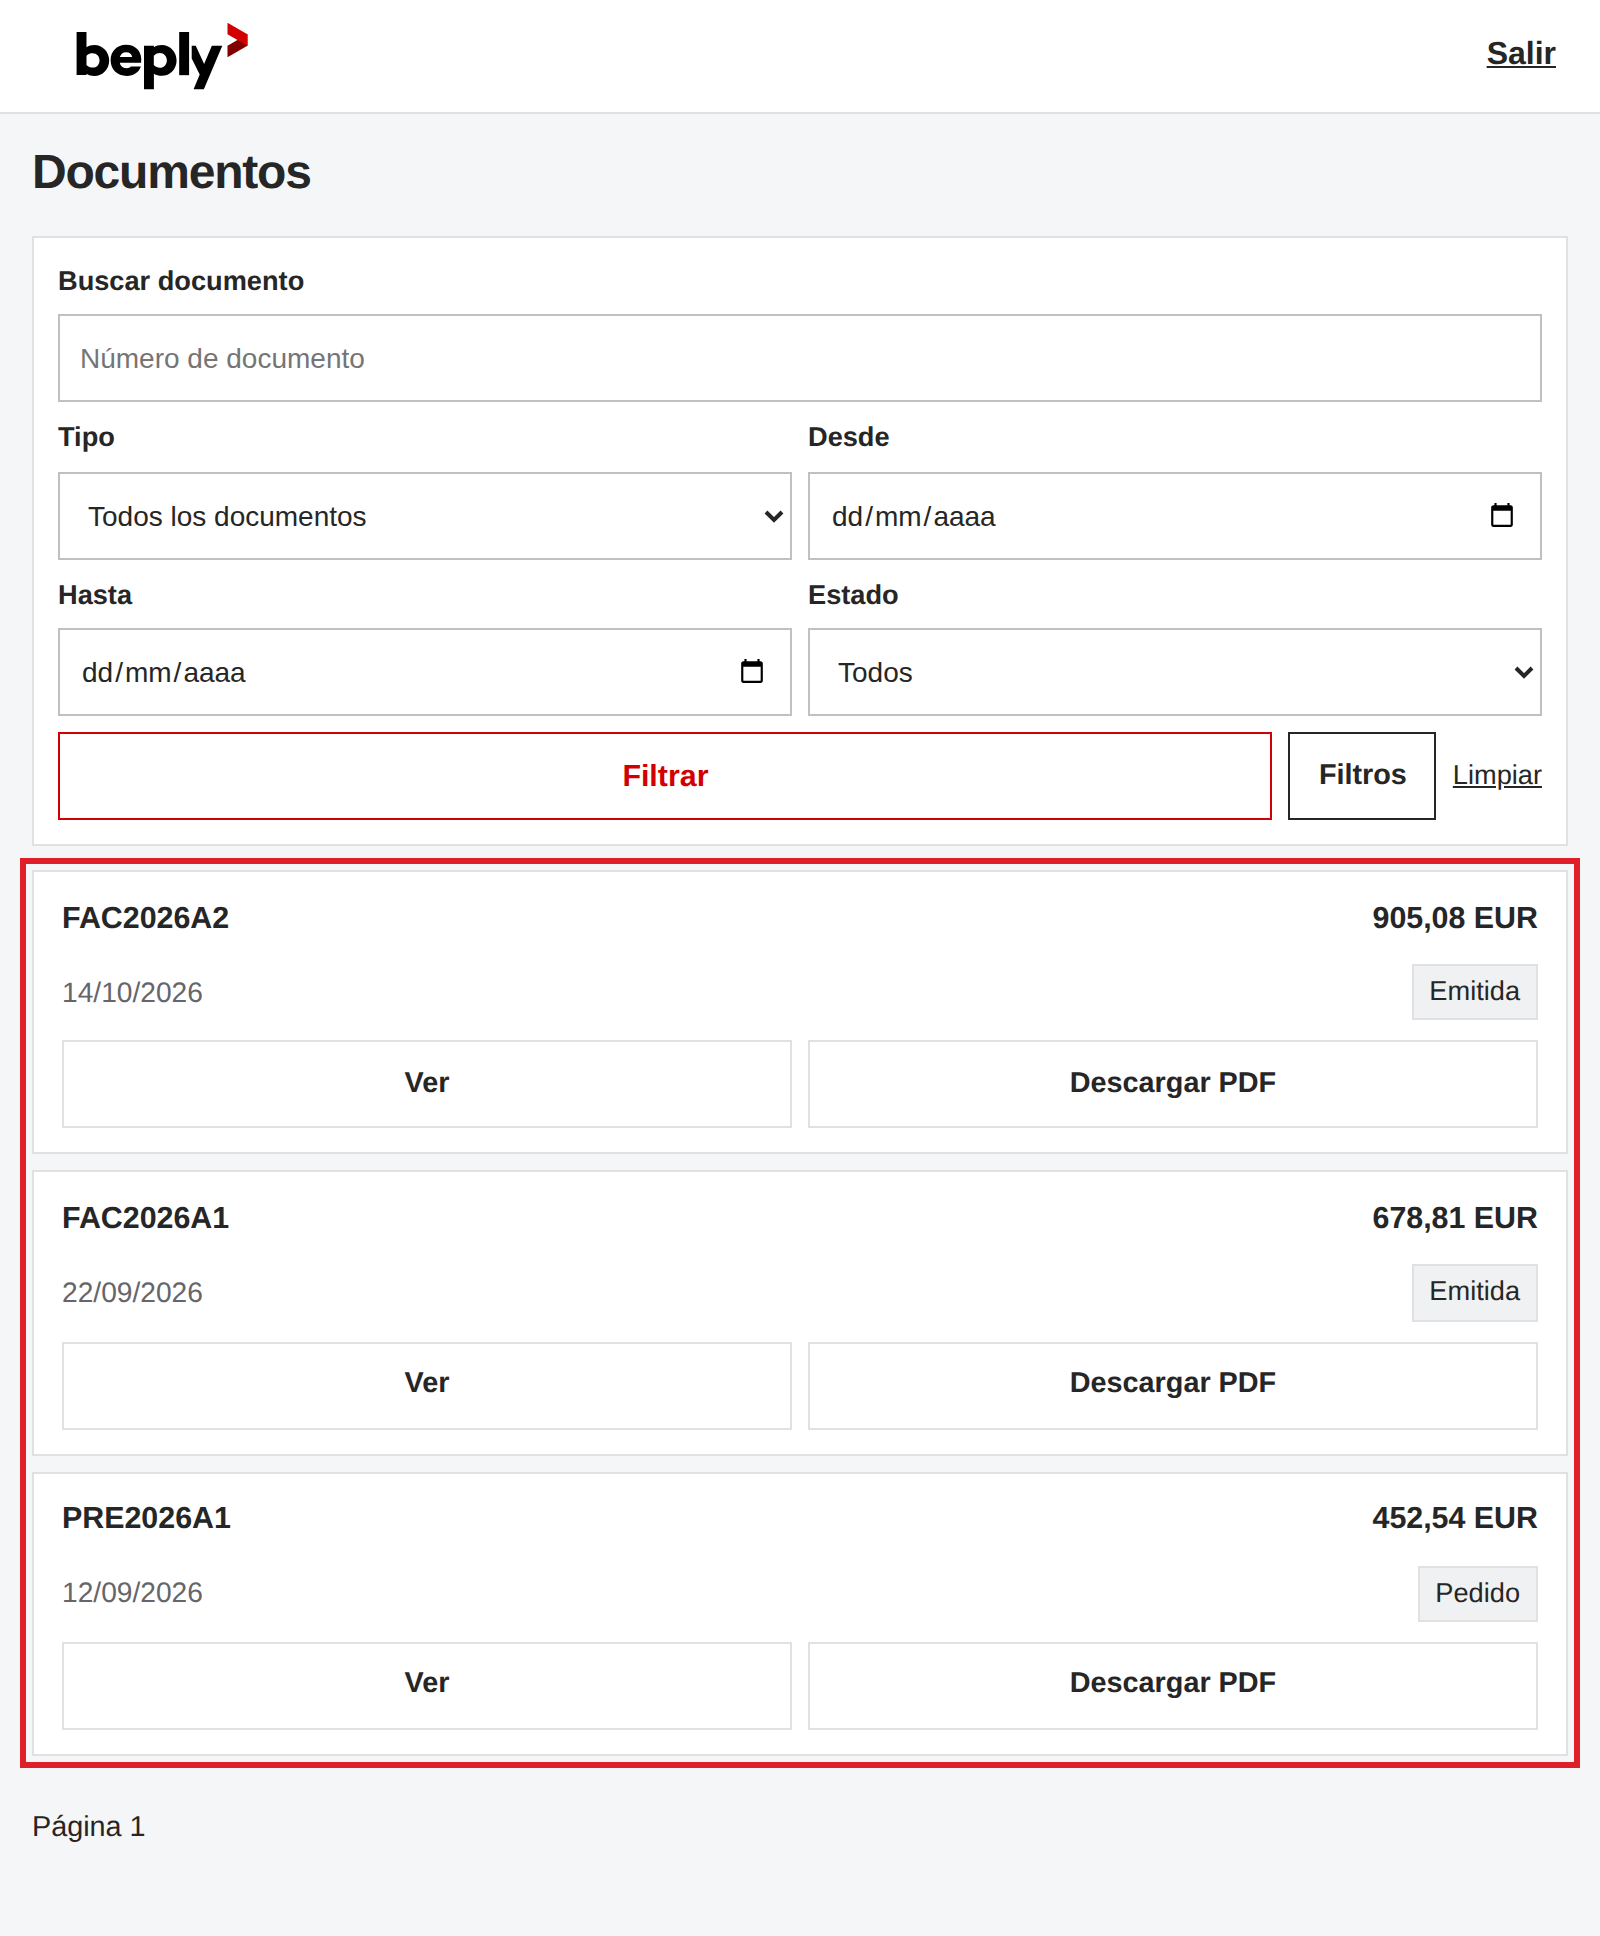Click the Emitida badge of FAC2026A2
The image size is (1600, 1936).
point(1474,992)
